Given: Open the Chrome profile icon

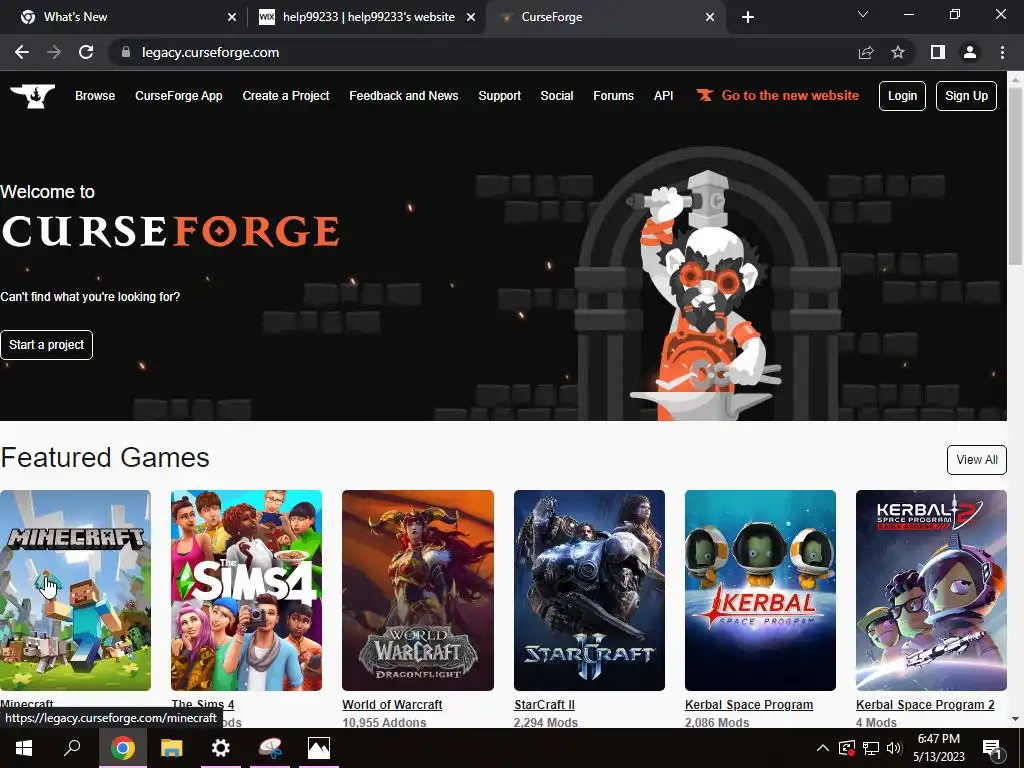Looking at the screenshot, I should tap(970, 52).
